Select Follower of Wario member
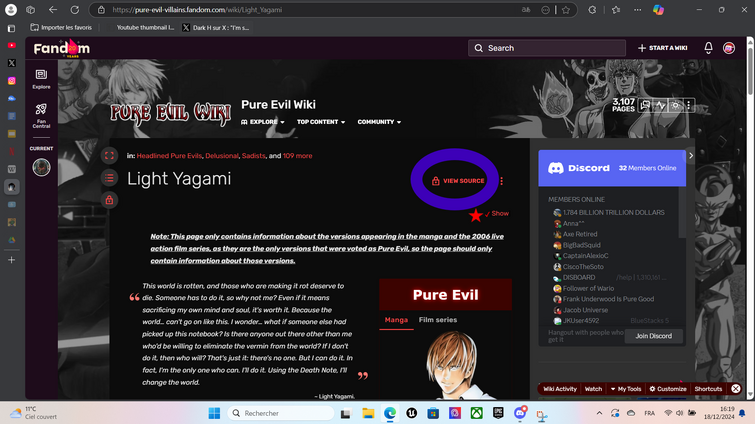This screenshot has width=755, height=424. [x=588, y=288]
